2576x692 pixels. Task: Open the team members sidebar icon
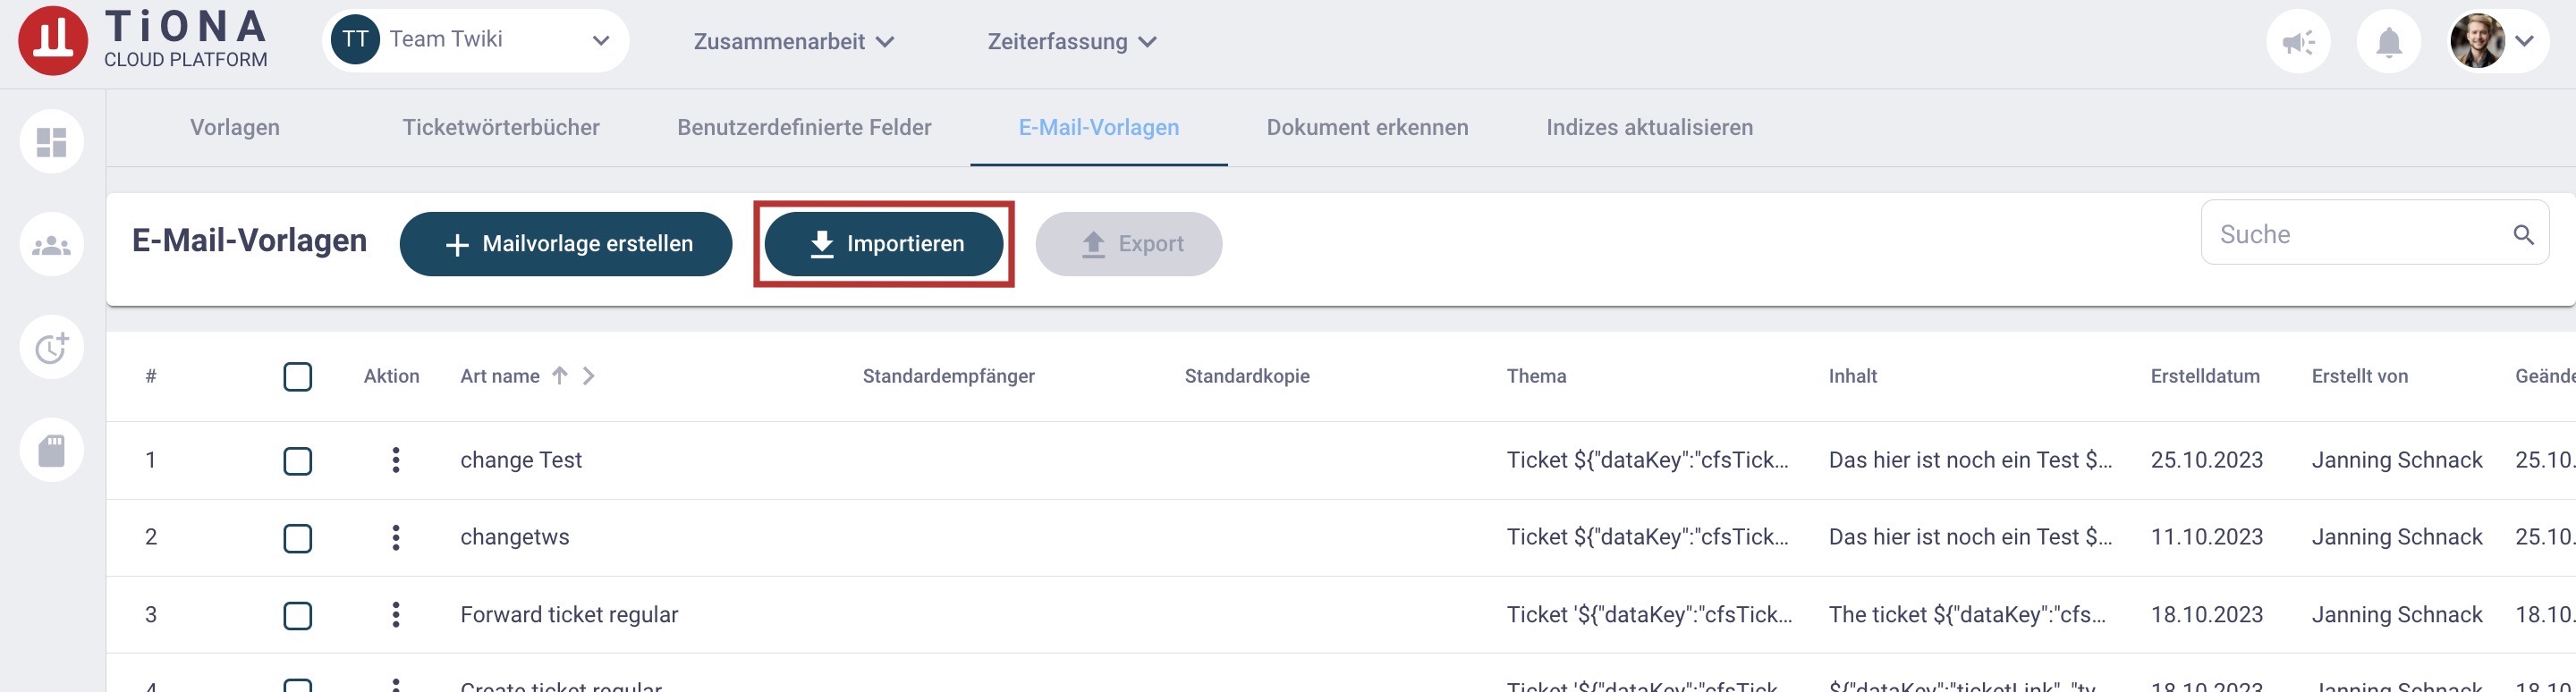(52, 245)
